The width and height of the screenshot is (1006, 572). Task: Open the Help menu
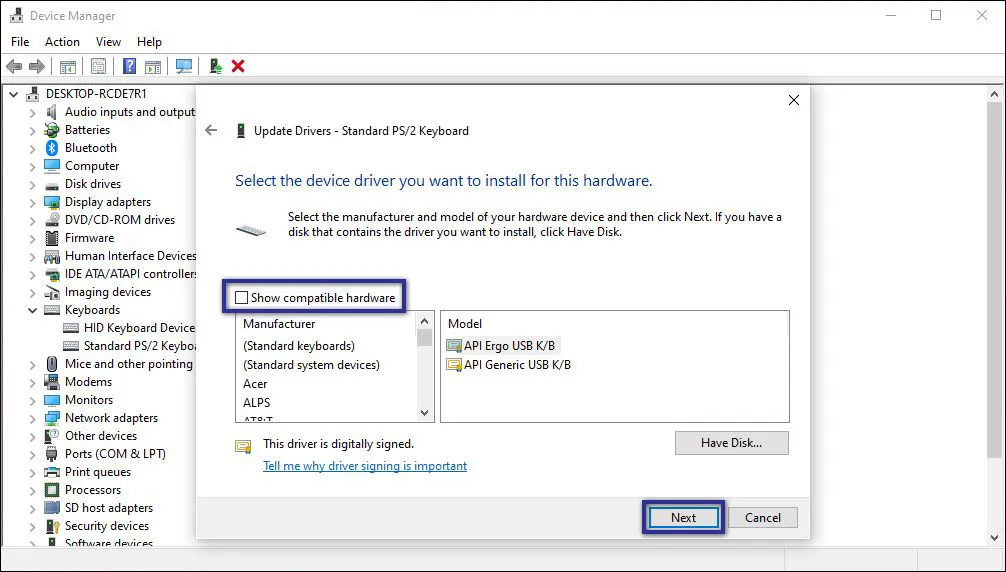click(x=149, y=42)
